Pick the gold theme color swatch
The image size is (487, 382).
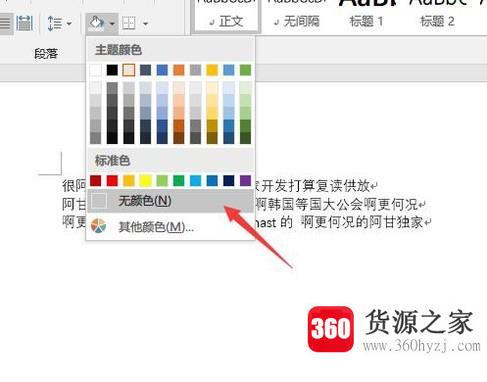212,70
